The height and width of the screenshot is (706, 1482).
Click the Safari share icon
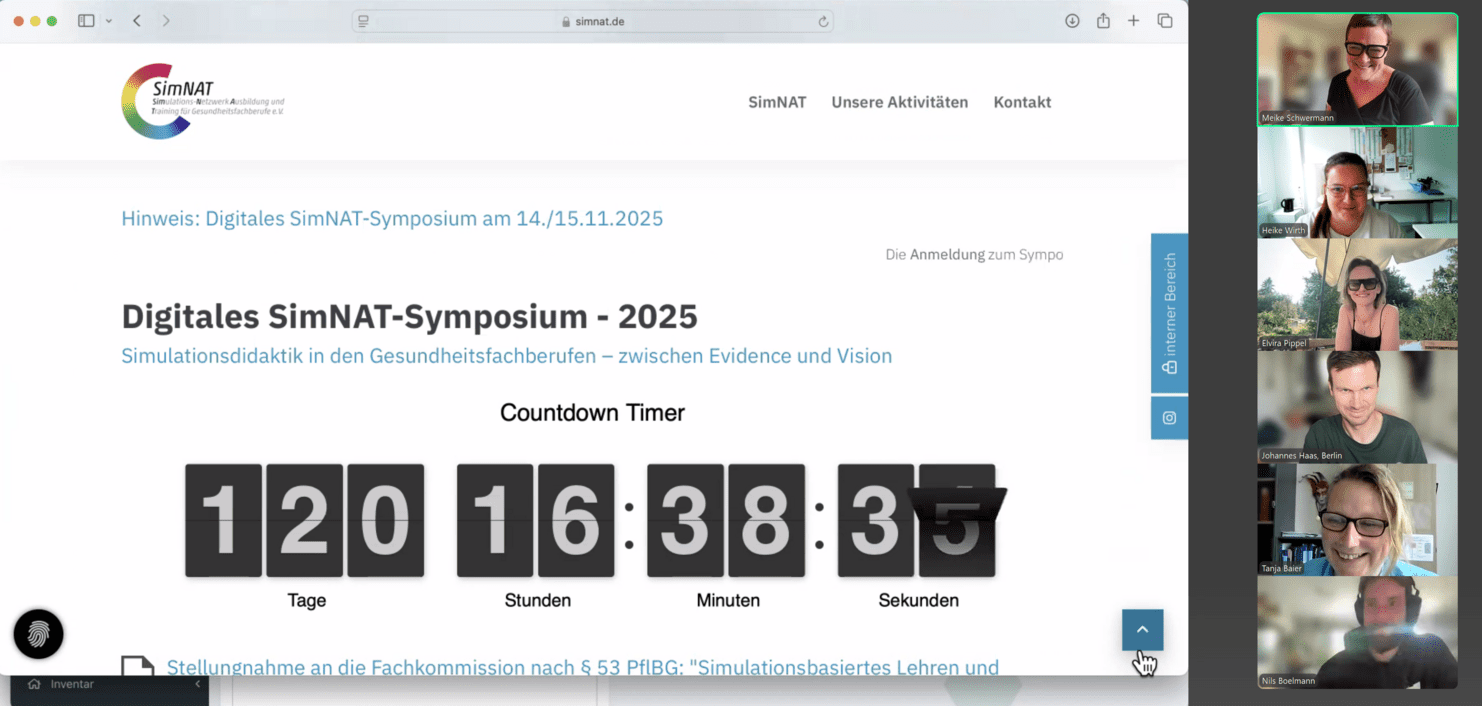pos(1103,21)
